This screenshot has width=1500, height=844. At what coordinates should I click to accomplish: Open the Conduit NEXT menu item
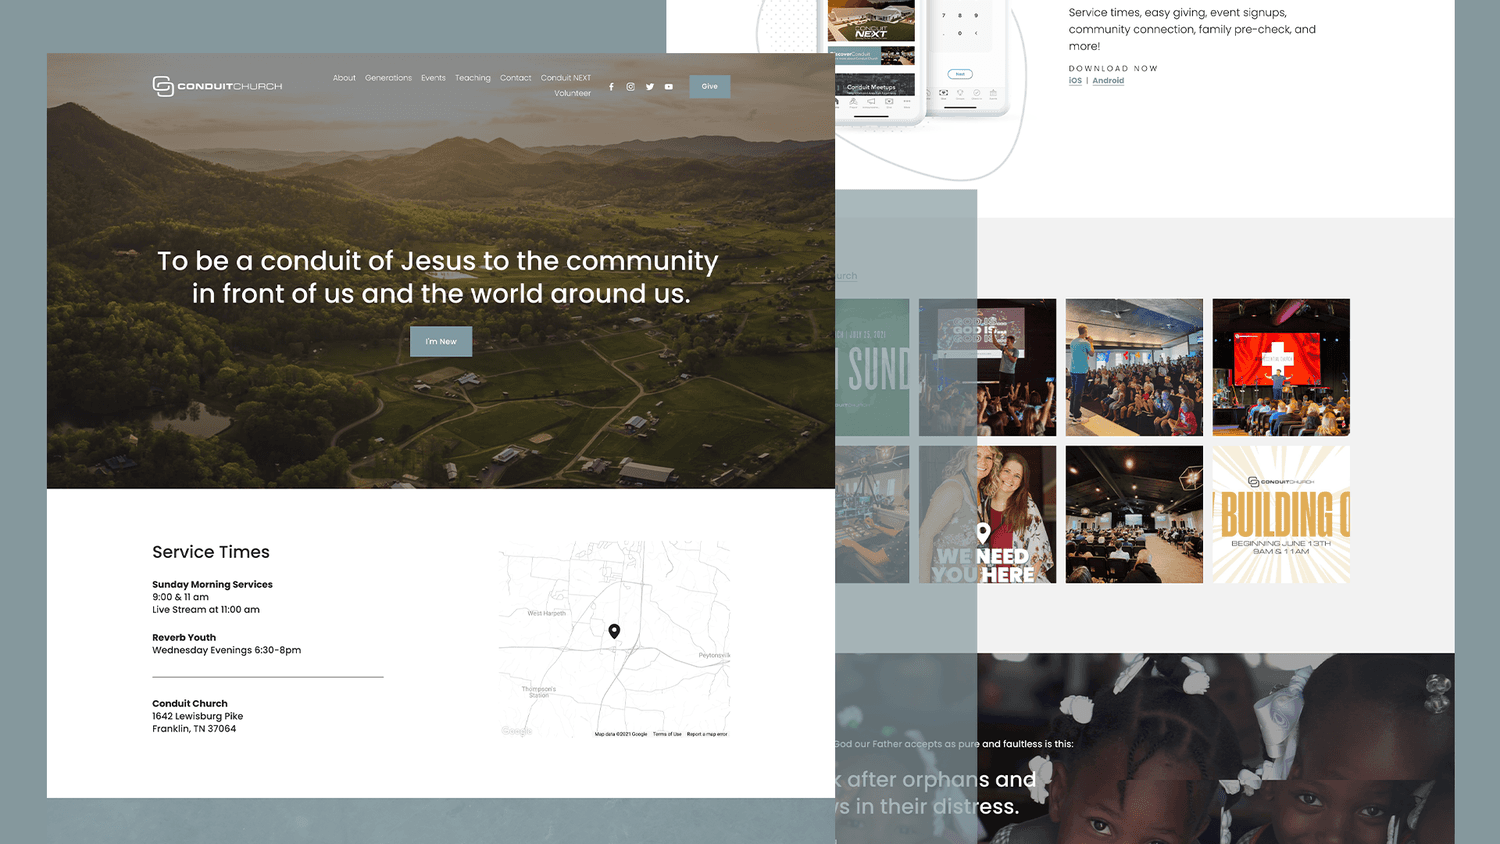click(x=566, y=78)
